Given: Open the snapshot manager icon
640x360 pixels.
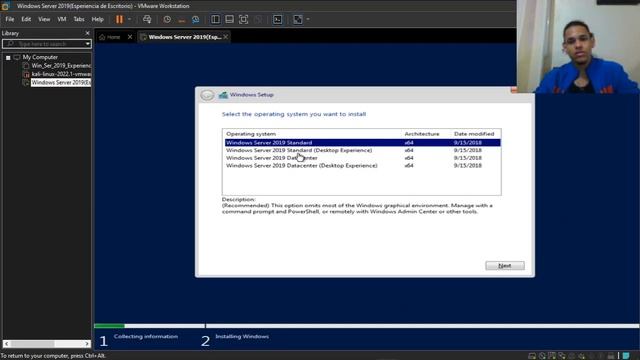Looking at the screenshot, I should tap(196, 19).
